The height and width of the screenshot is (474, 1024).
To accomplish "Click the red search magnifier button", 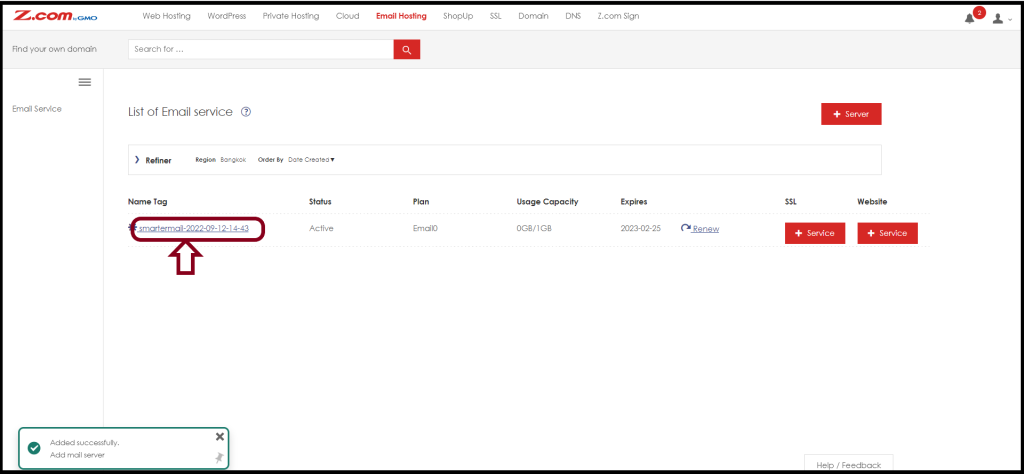I will [x=406, y=49].
